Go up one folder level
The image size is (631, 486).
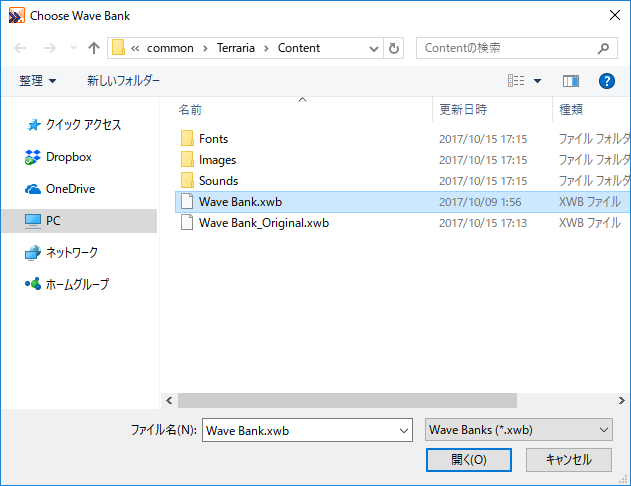coord(94,48)
